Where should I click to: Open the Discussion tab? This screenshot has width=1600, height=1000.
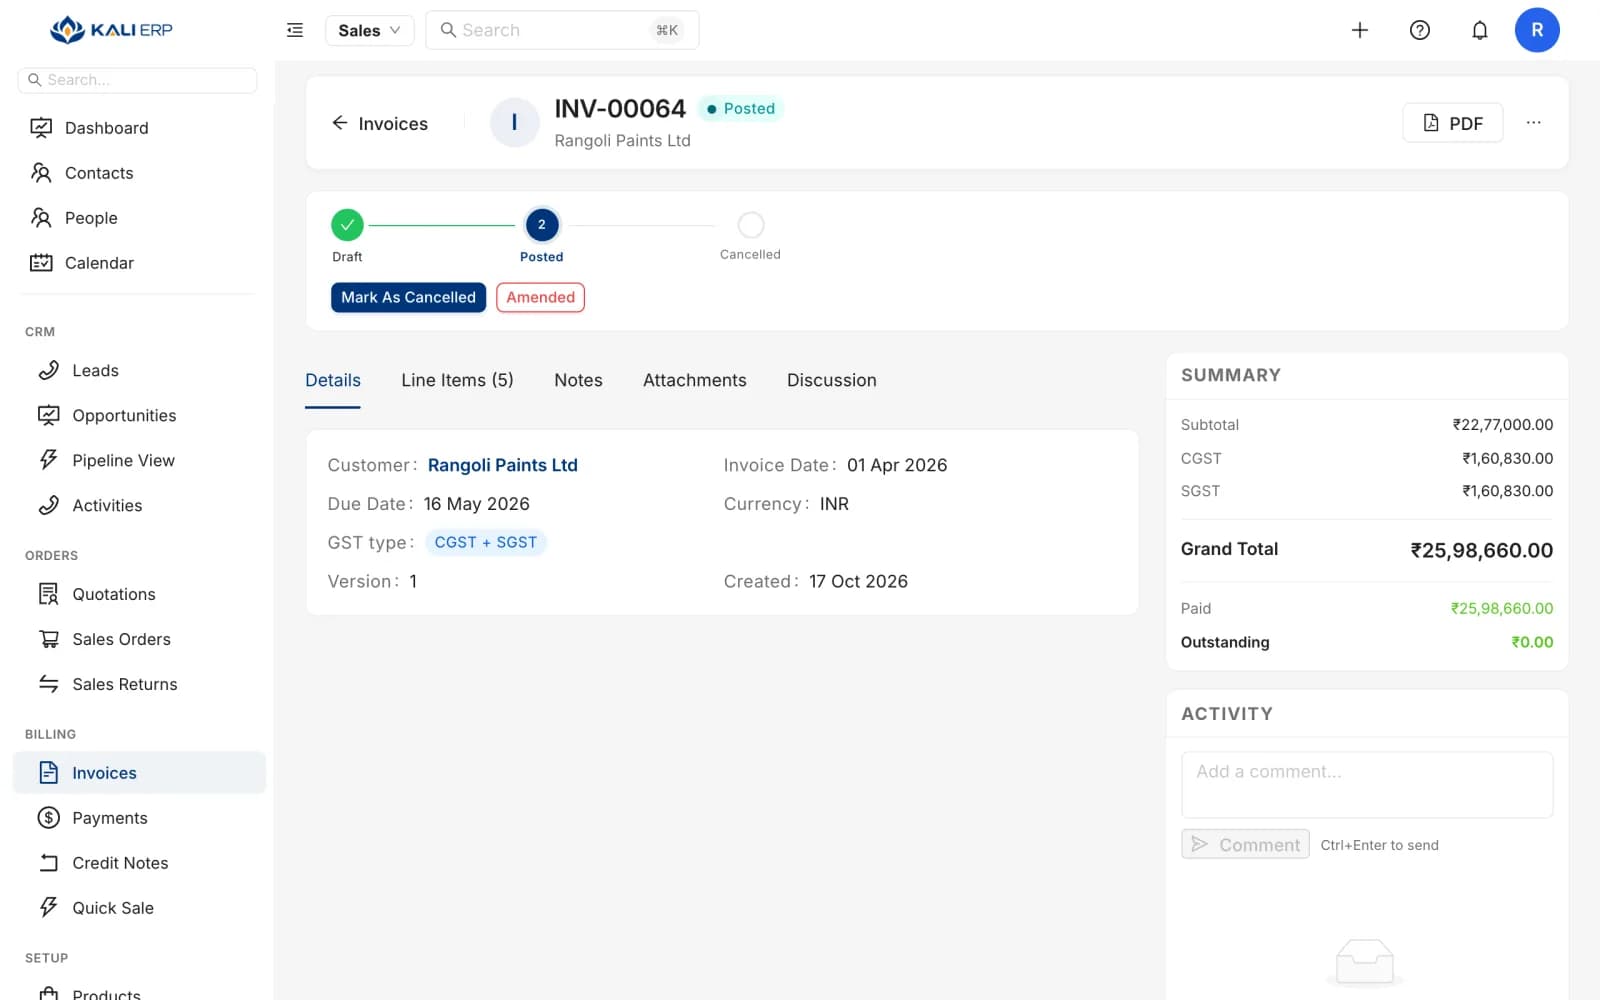point(832,380)
